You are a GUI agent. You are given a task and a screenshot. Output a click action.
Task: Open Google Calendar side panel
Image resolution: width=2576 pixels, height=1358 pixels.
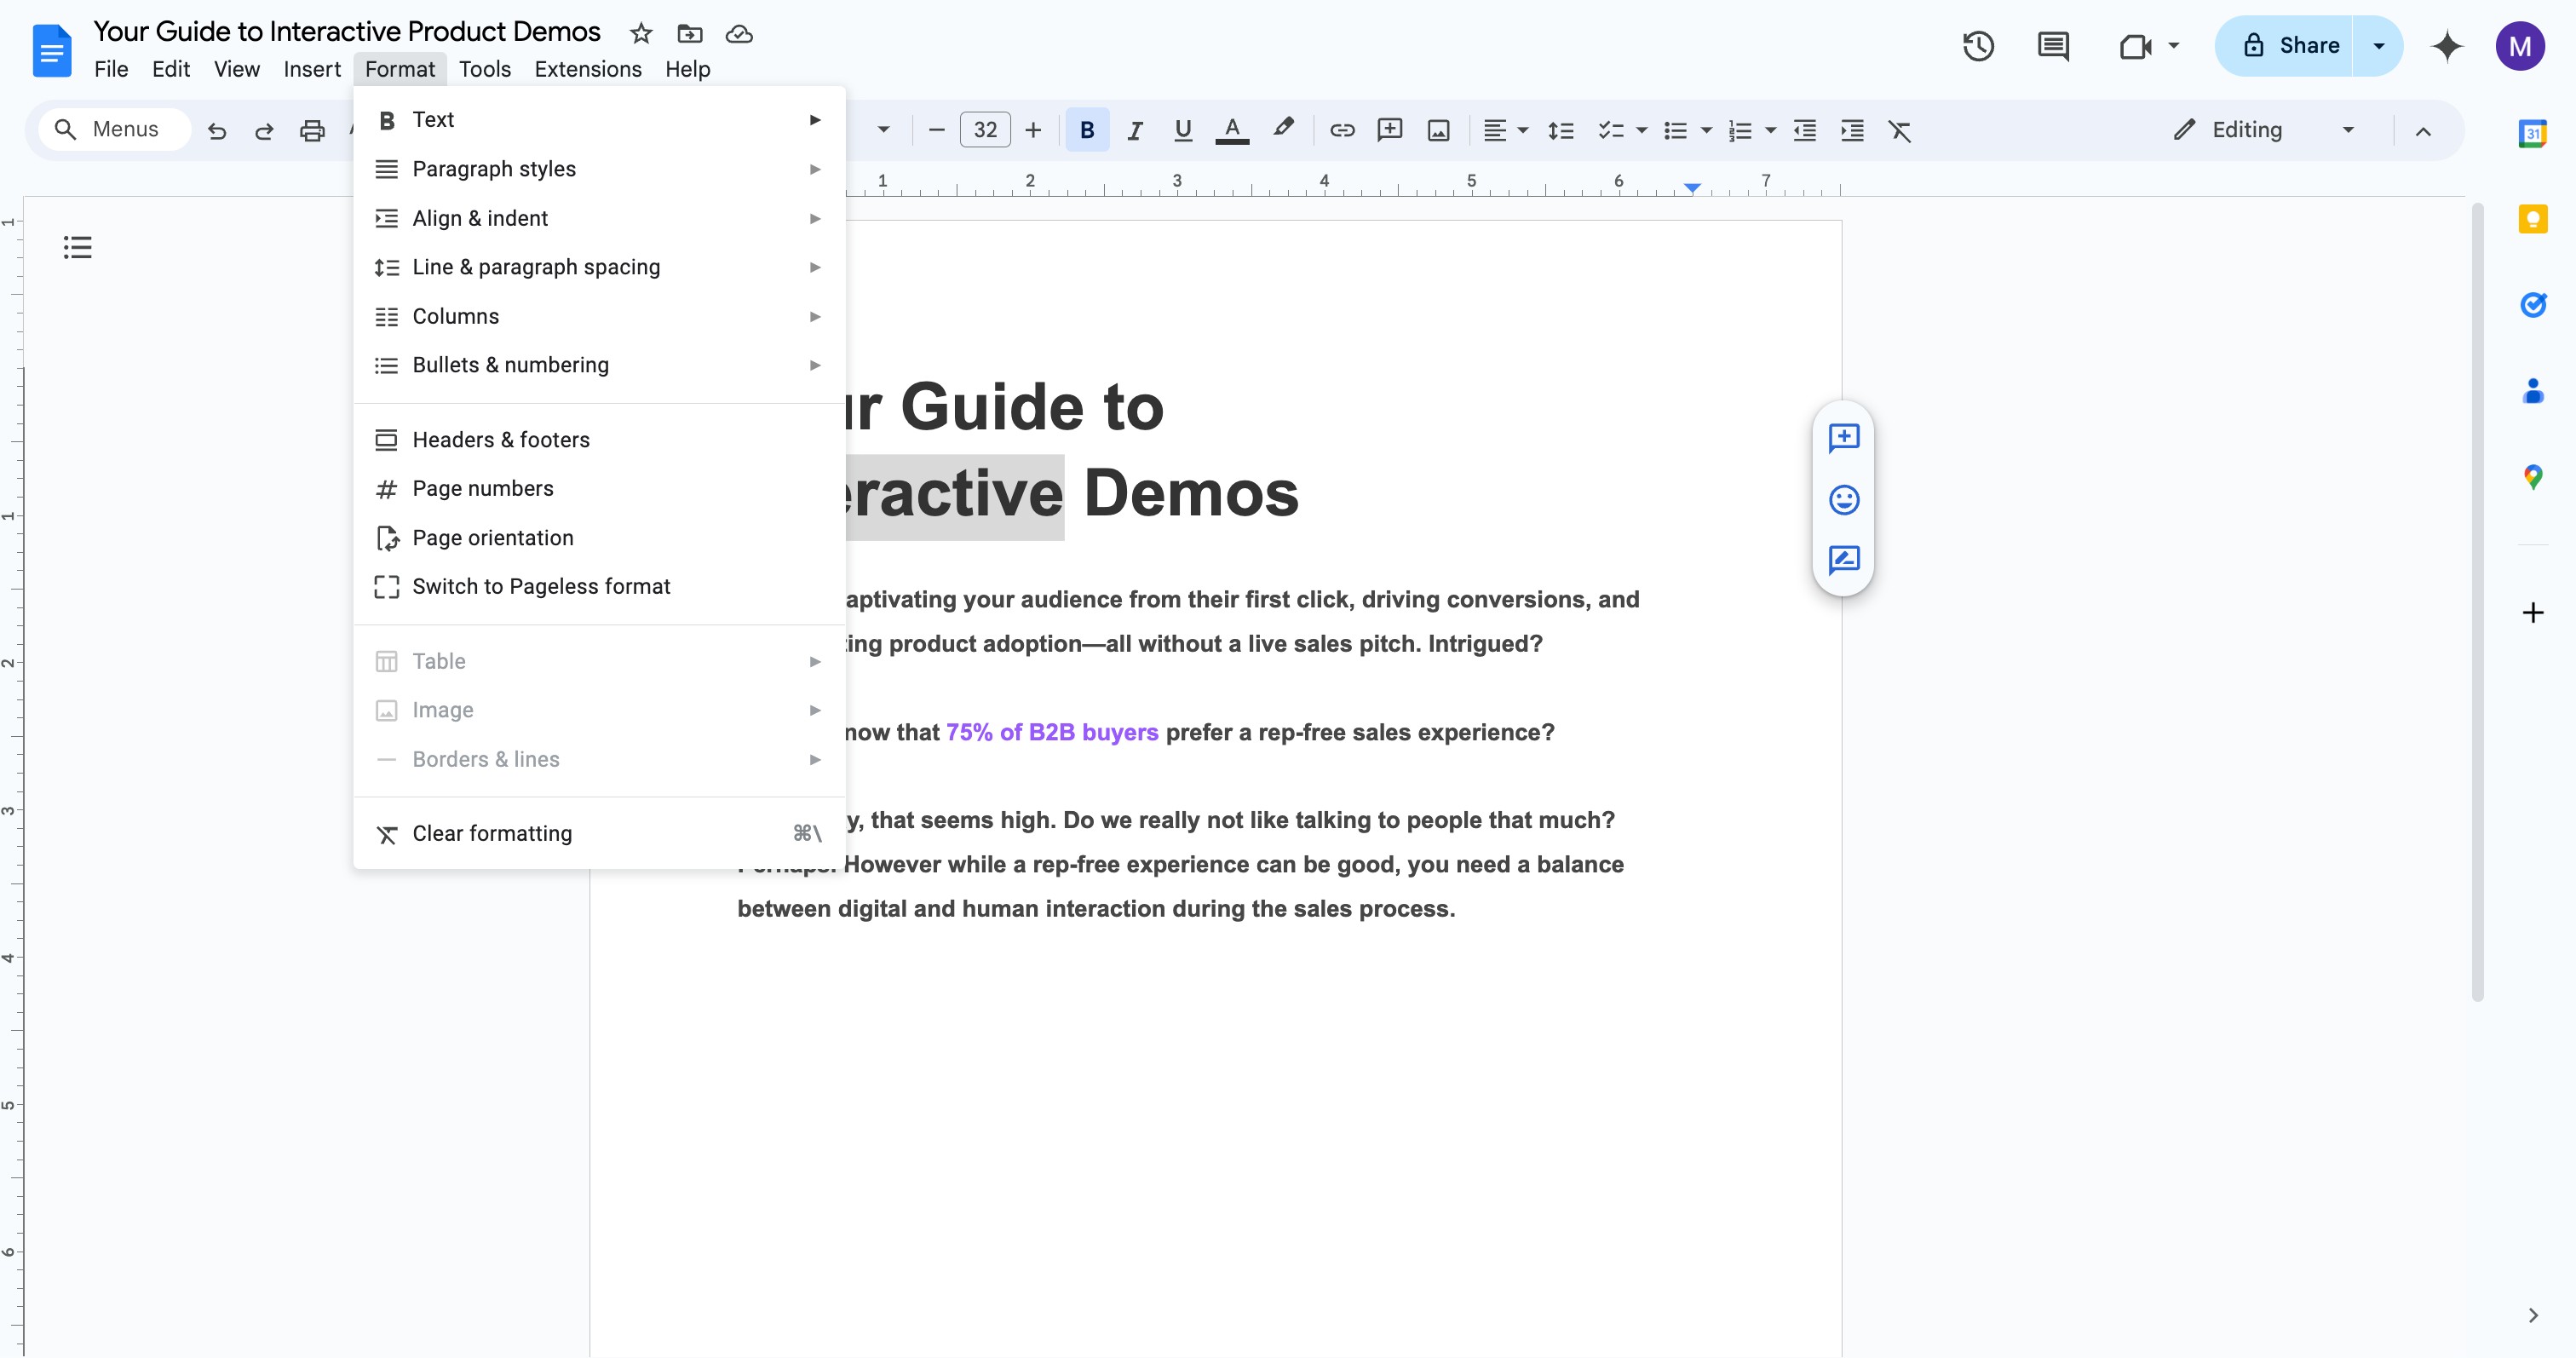(x=2532, y=133)
